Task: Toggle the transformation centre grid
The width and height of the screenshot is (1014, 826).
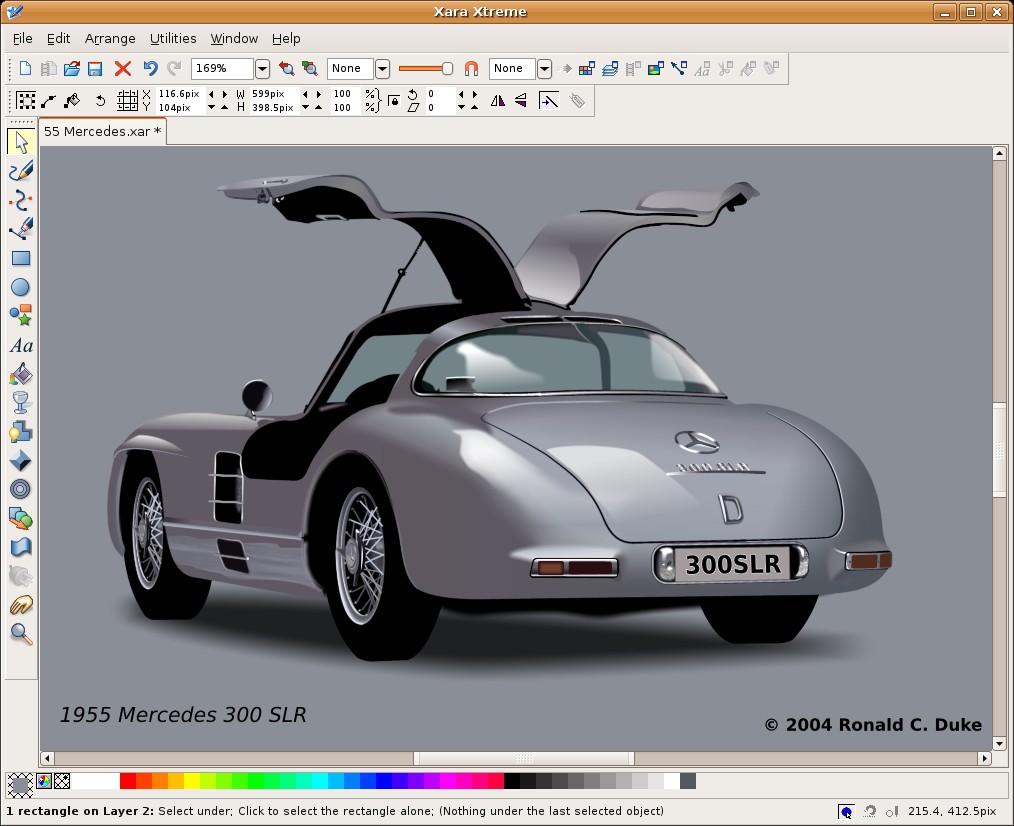Action: (127, 101)
